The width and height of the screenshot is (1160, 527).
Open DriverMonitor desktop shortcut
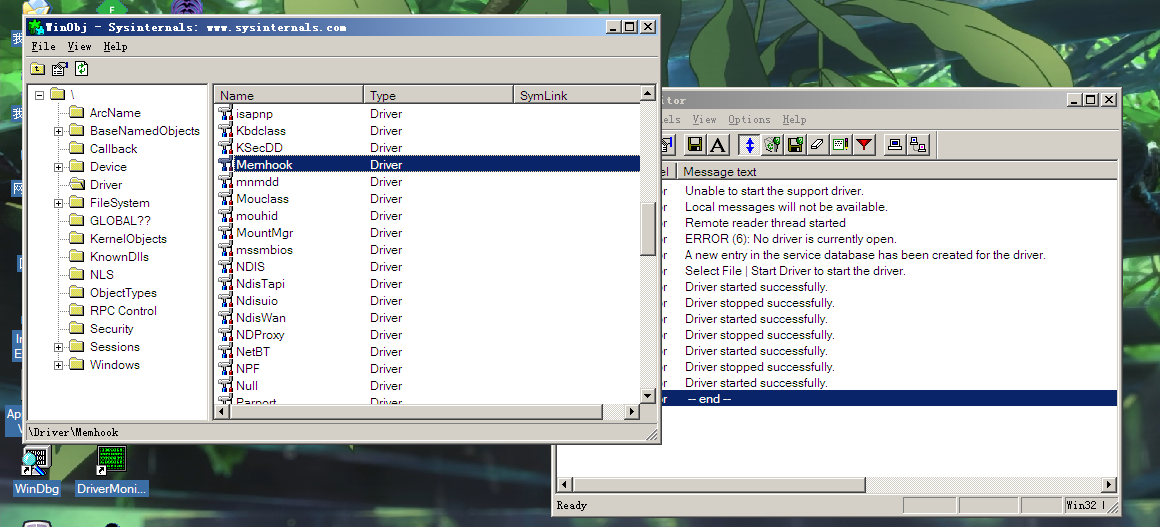tap(112, 471)
